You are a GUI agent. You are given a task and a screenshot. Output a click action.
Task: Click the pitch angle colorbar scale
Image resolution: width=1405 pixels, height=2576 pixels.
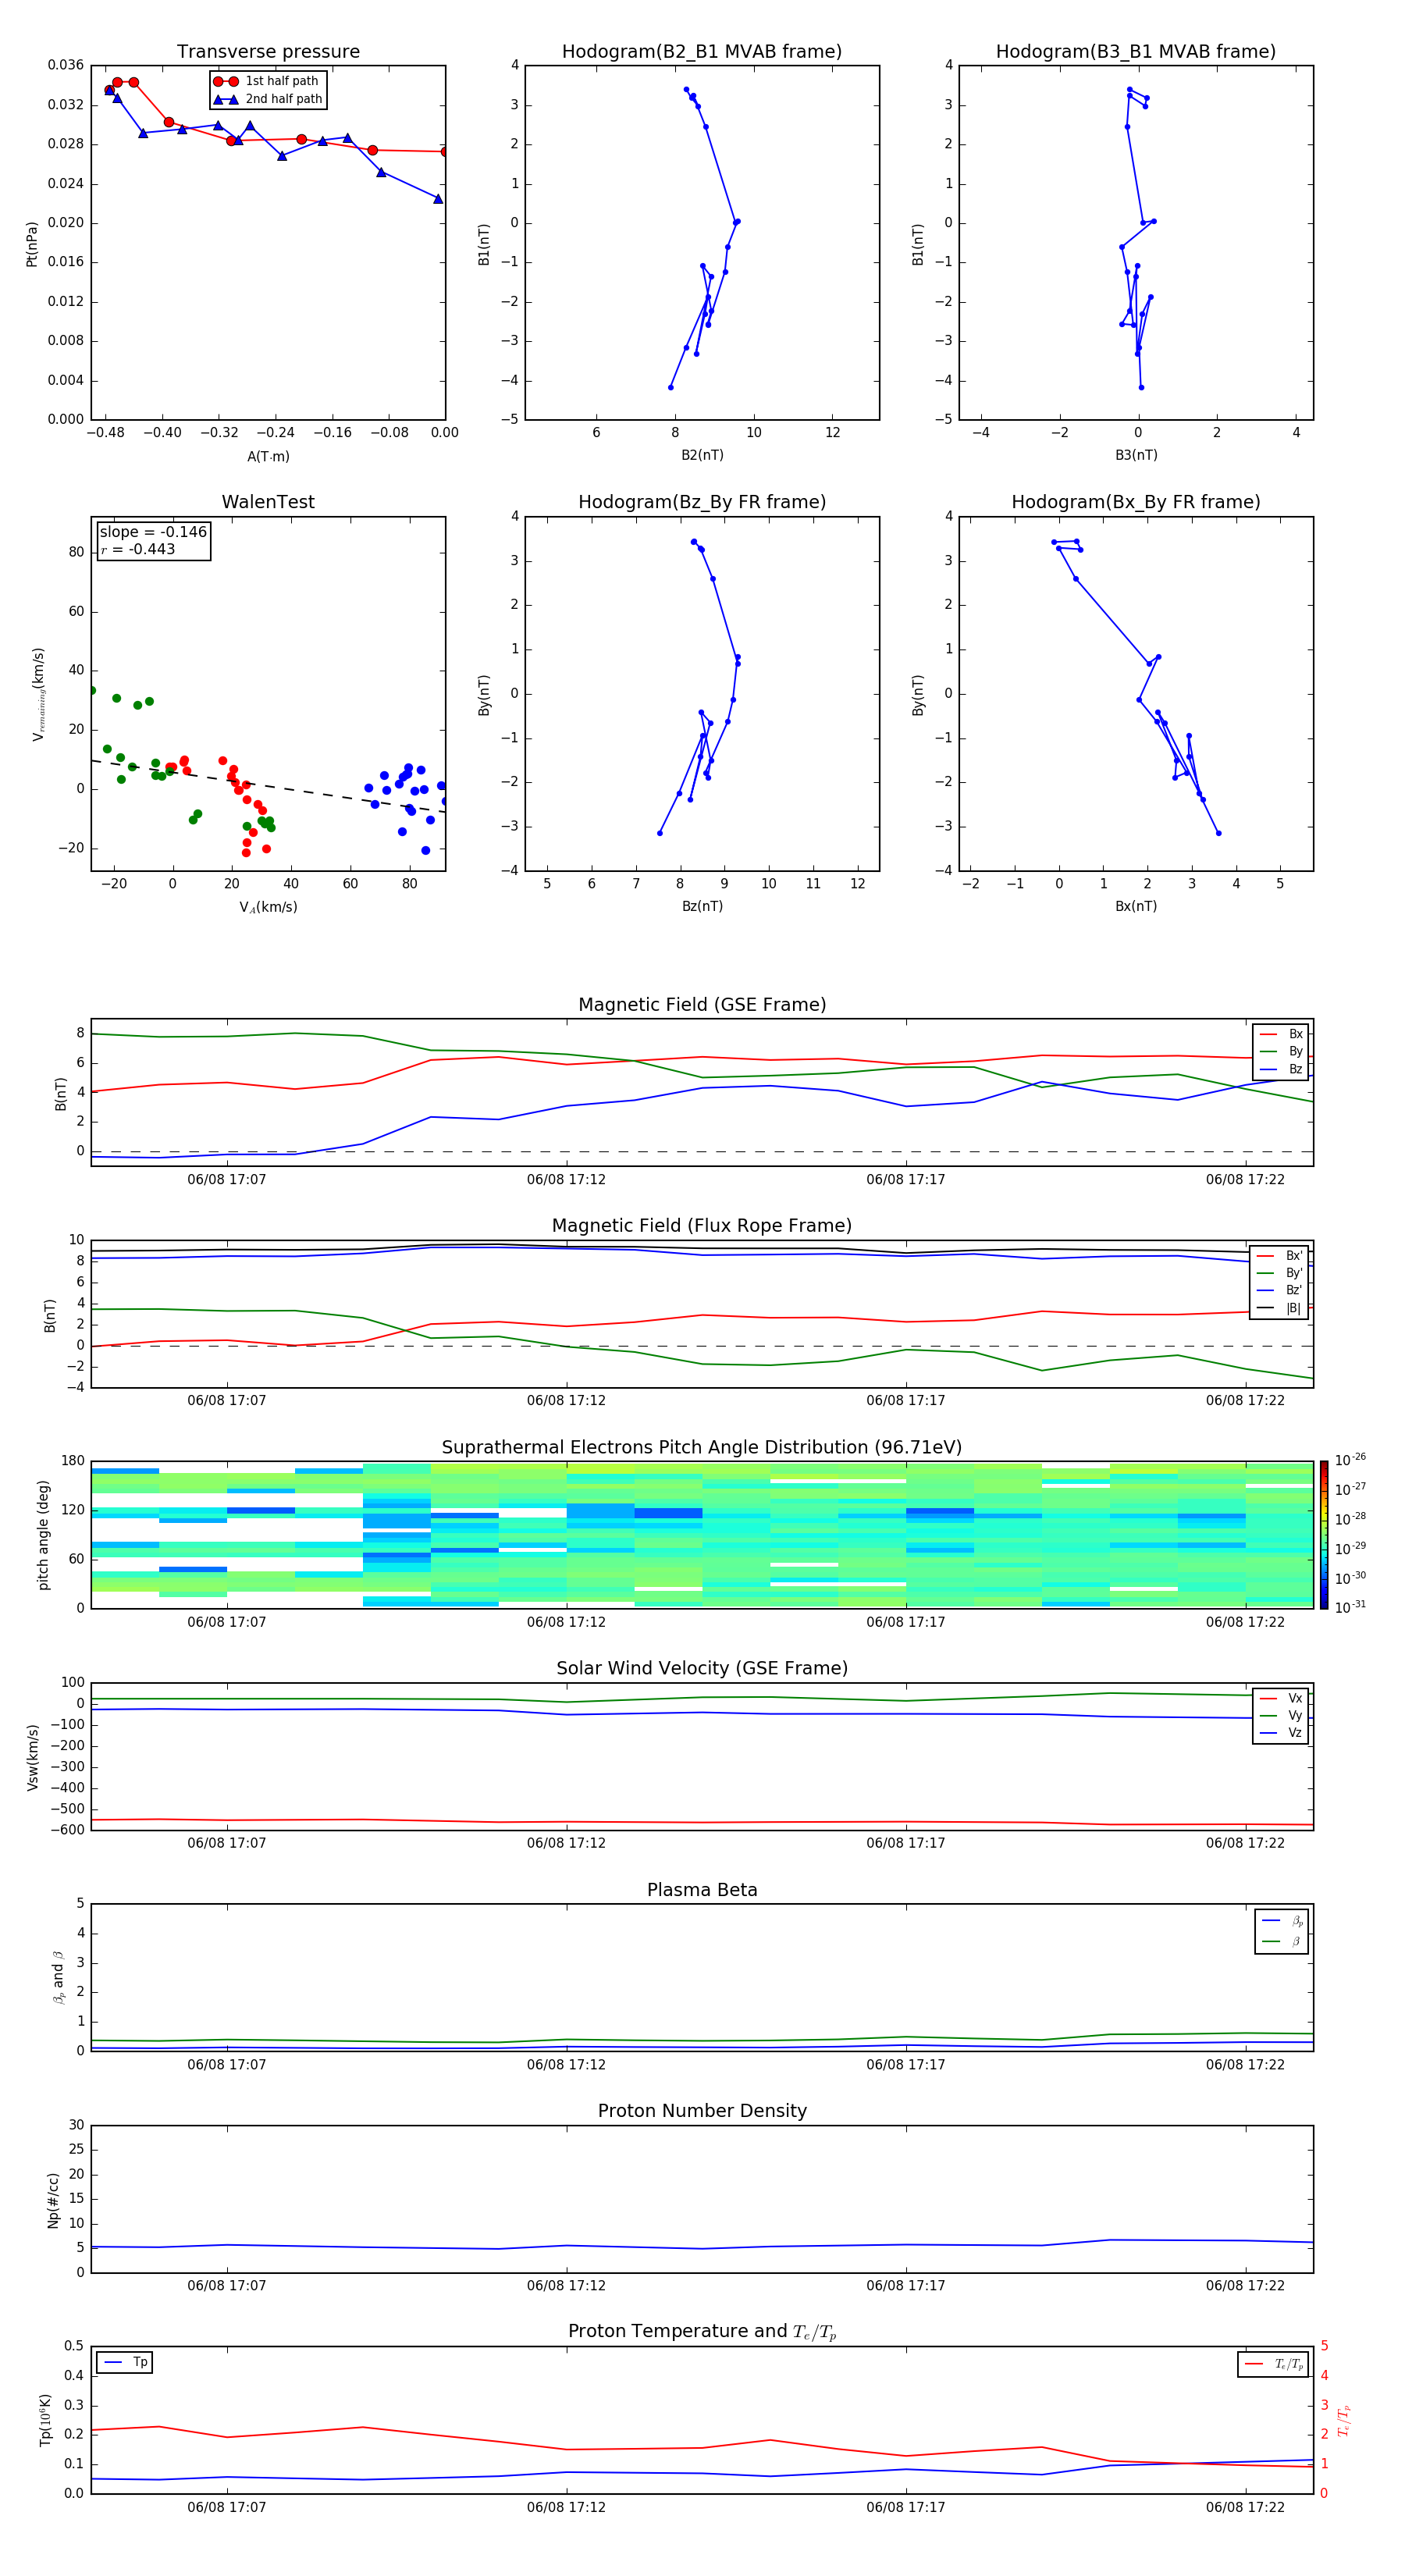click(1323, 1534)
